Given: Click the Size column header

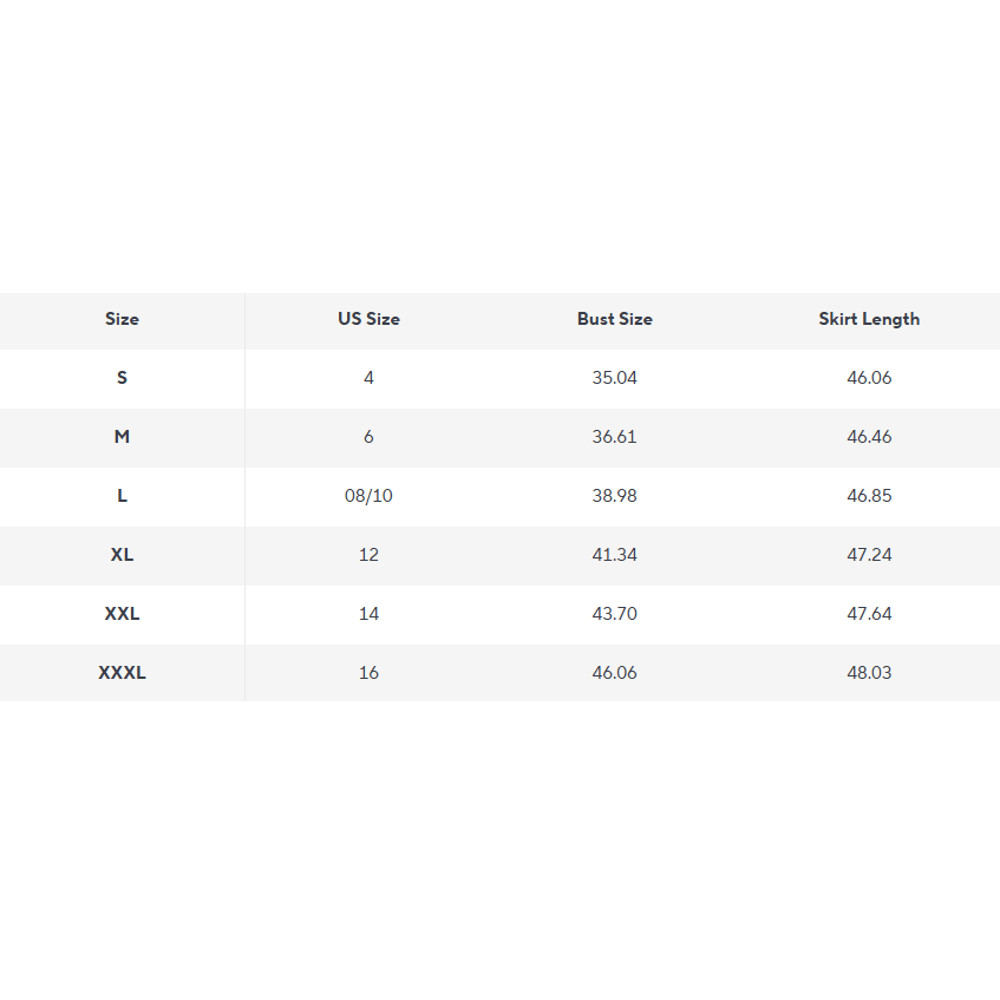Looking at the screenshot, I should 122,319.
